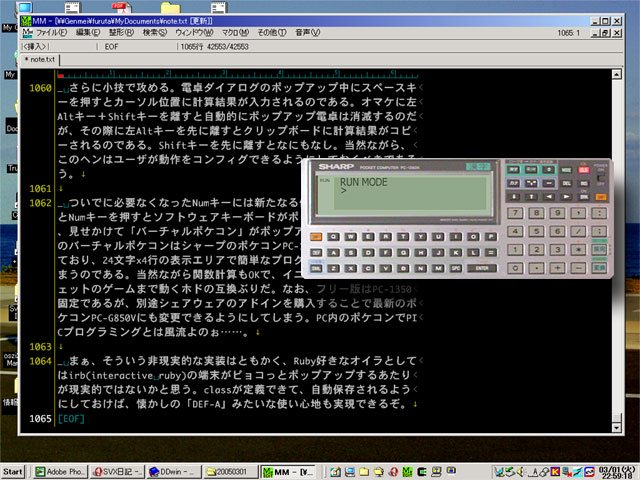Select the note.txt document tab
This screenshot has height=480, width=640.
(x=39, y=59)
